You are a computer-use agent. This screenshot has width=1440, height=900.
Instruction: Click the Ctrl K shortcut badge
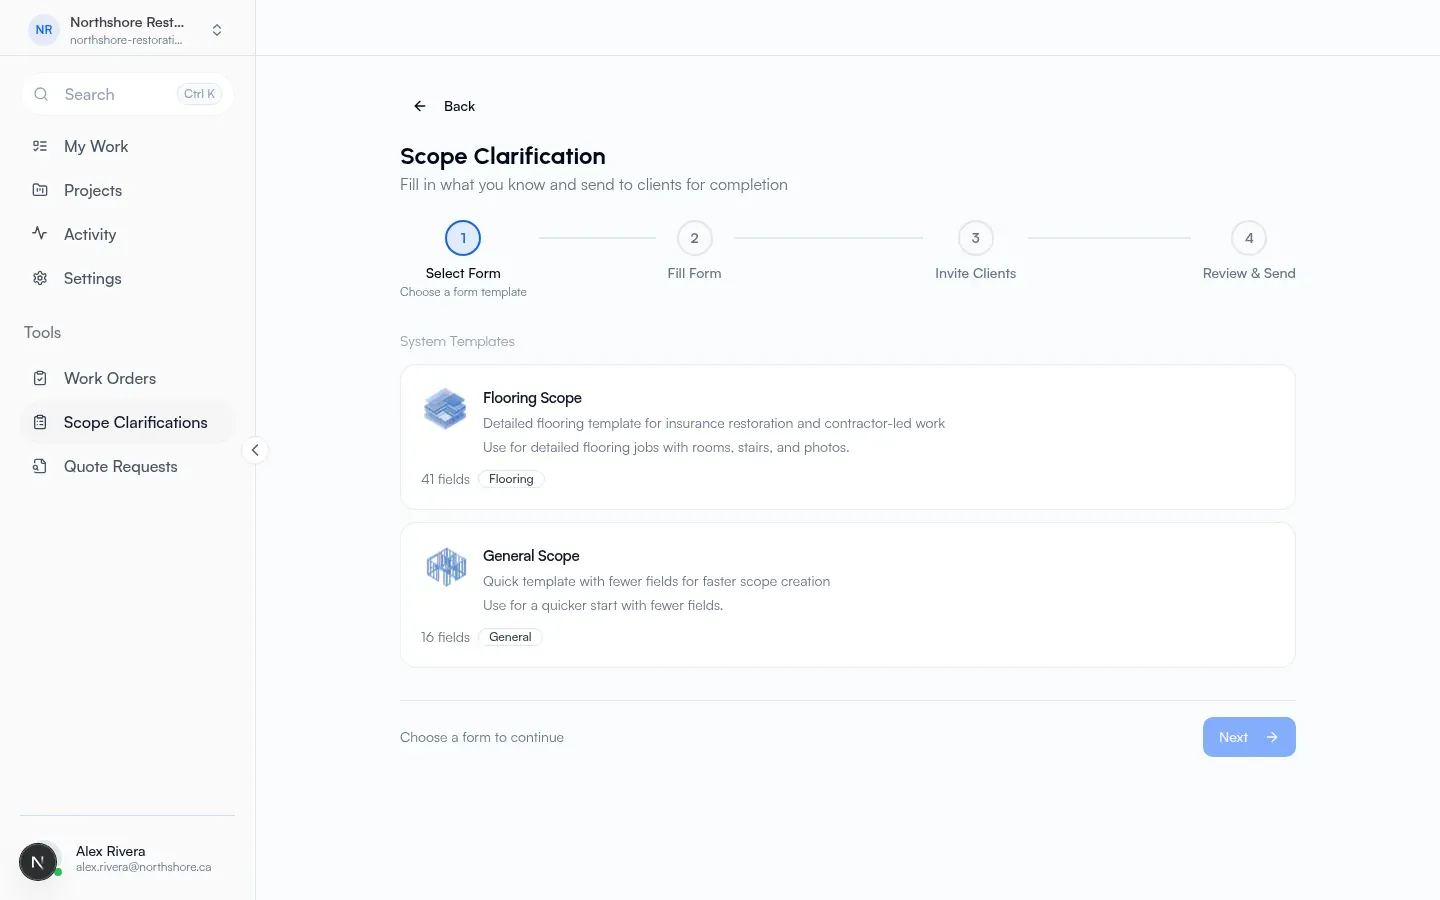click(199, 94)
